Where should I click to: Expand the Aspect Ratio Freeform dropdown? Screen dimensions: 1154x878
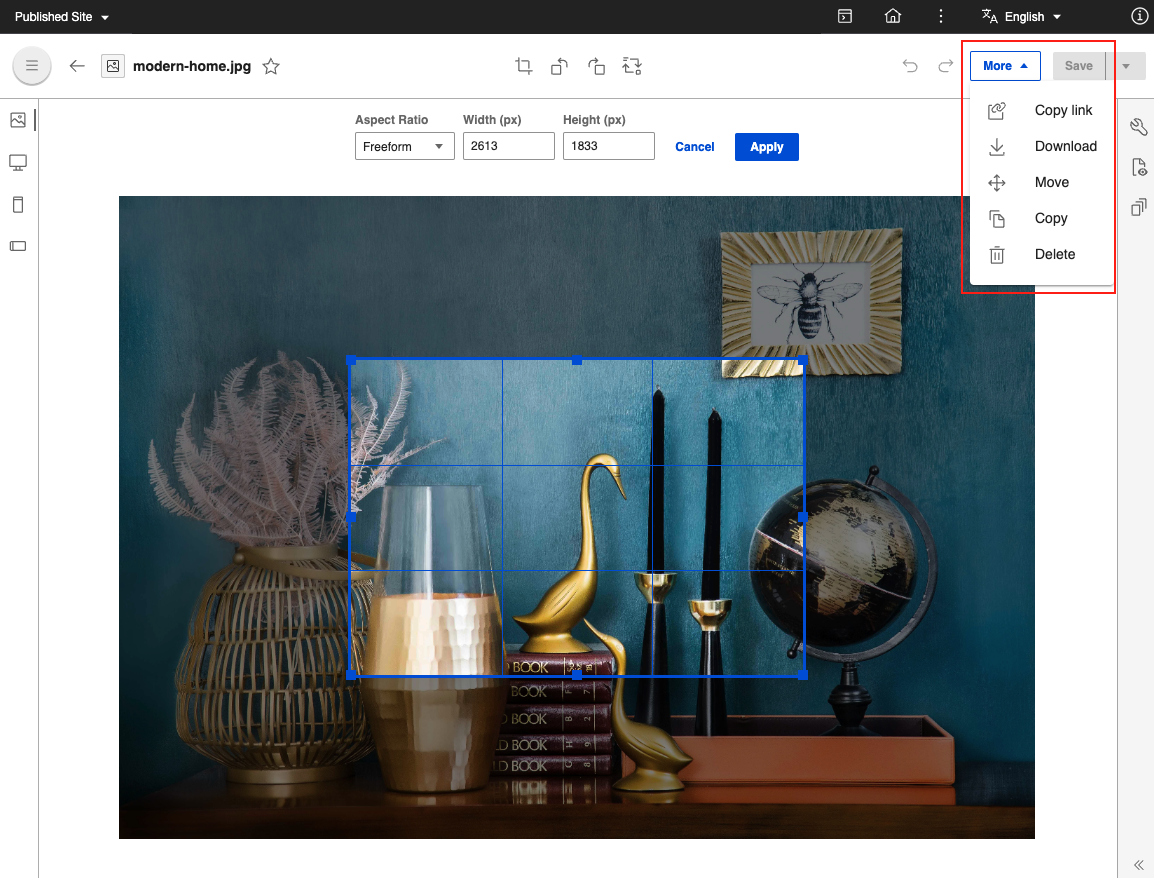click(404, 147)
